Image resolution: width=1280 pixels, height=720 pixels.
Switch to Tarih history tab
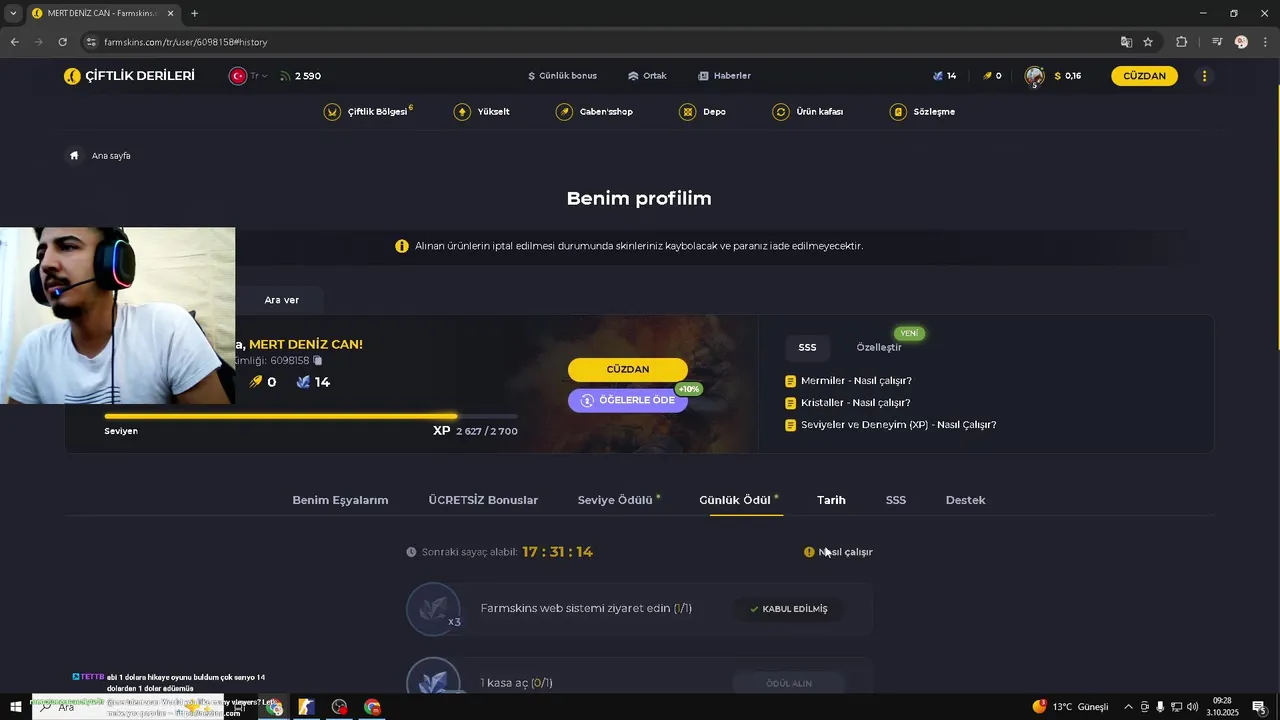[831, 500]
